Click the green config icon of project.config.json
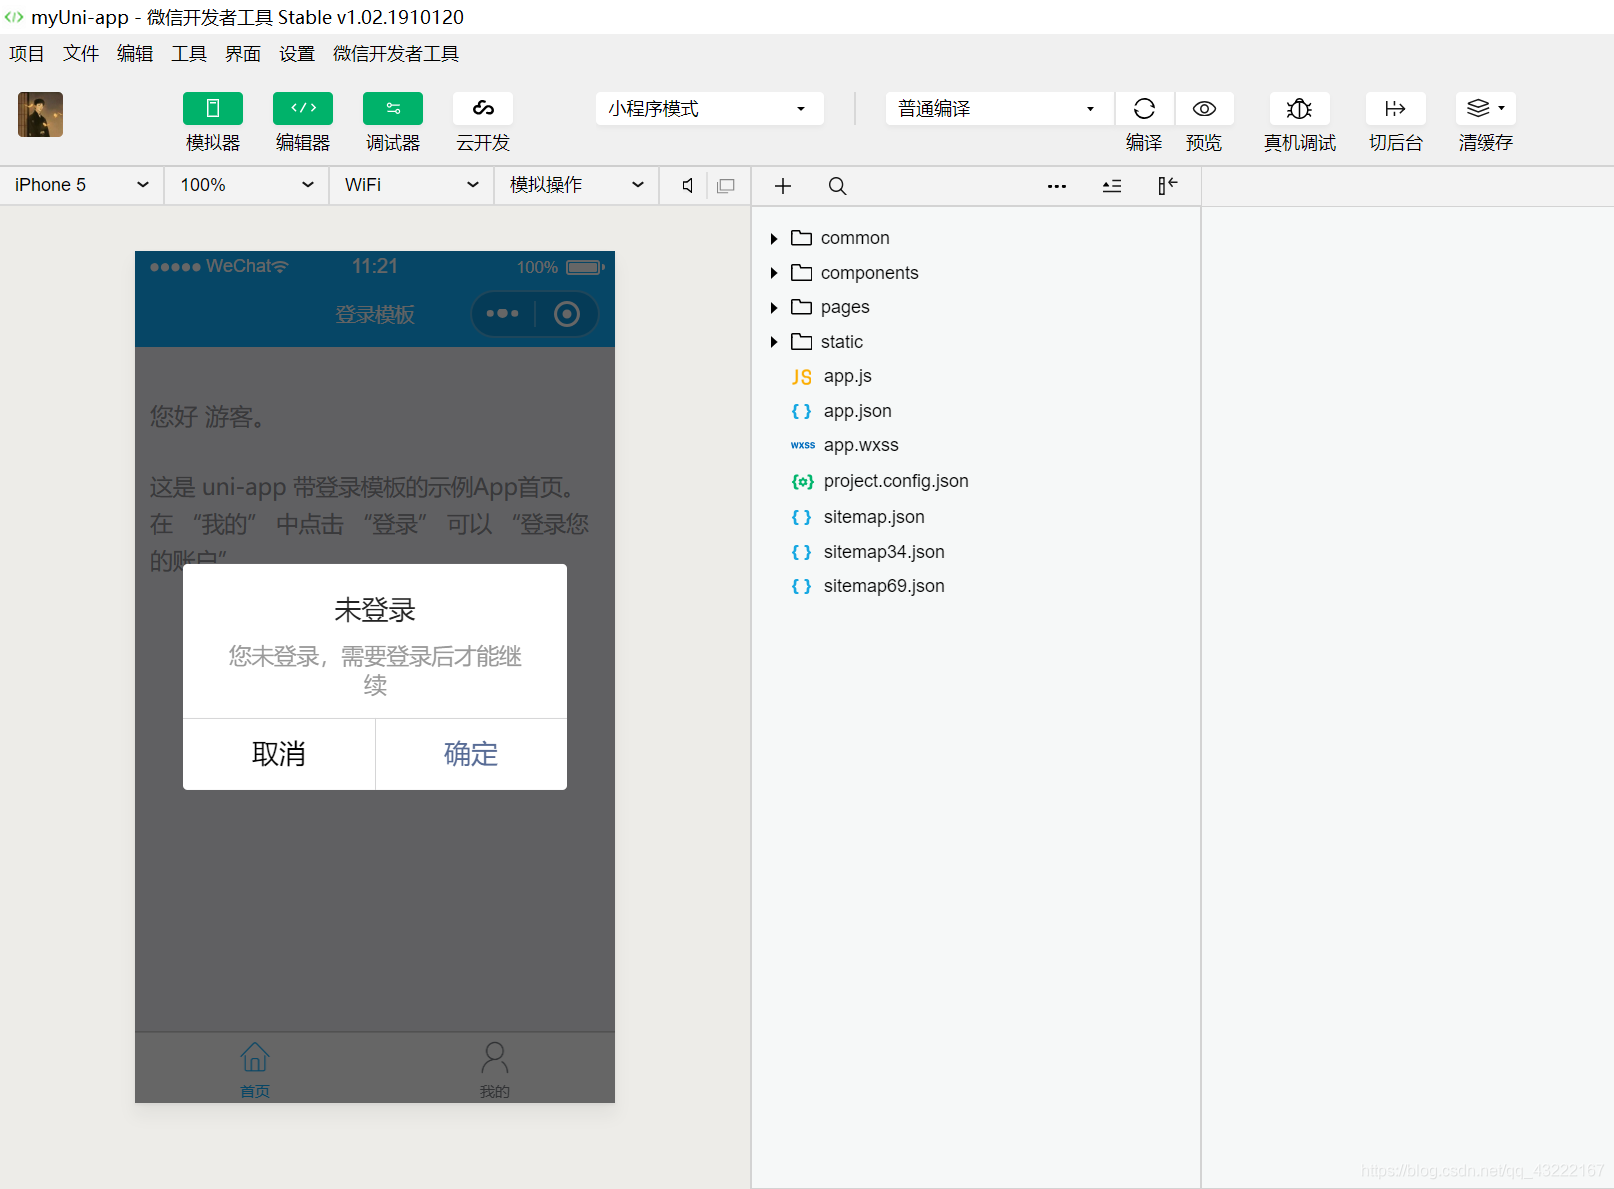This screenshot has height=1189, width=1614. coord(802,482)
